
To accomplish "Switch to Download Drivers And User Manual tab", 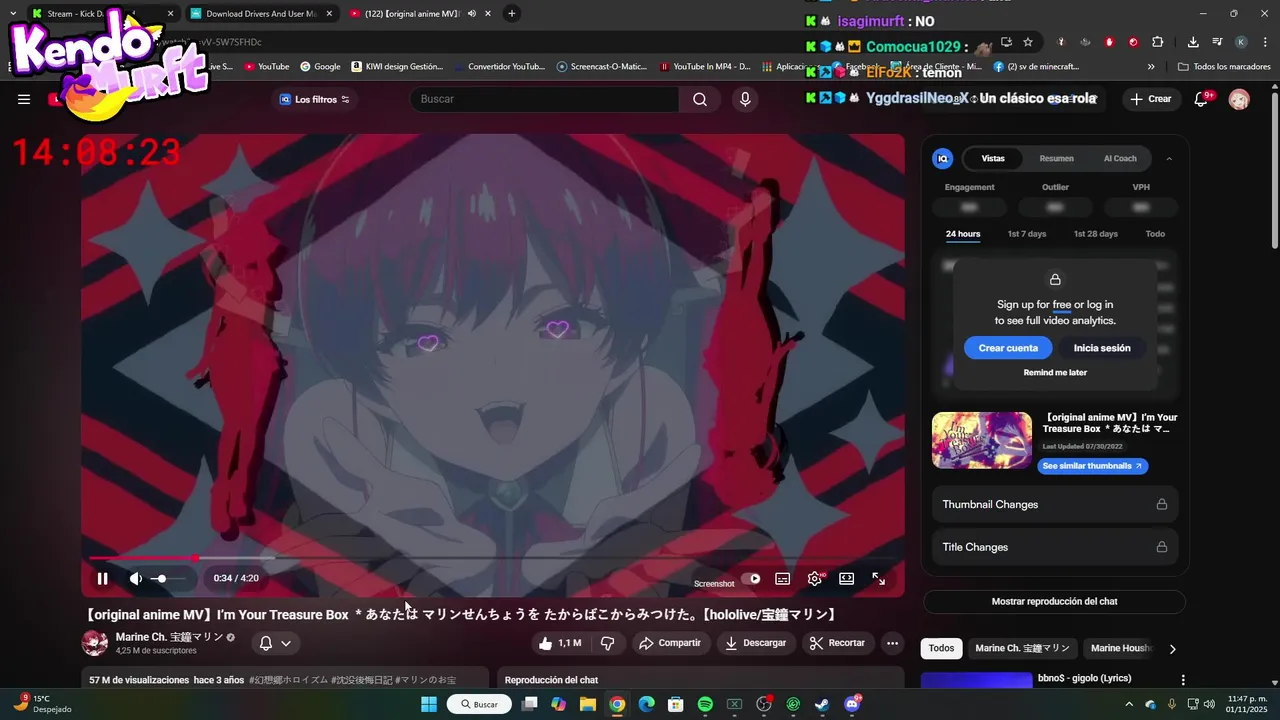I will (262, 14).
